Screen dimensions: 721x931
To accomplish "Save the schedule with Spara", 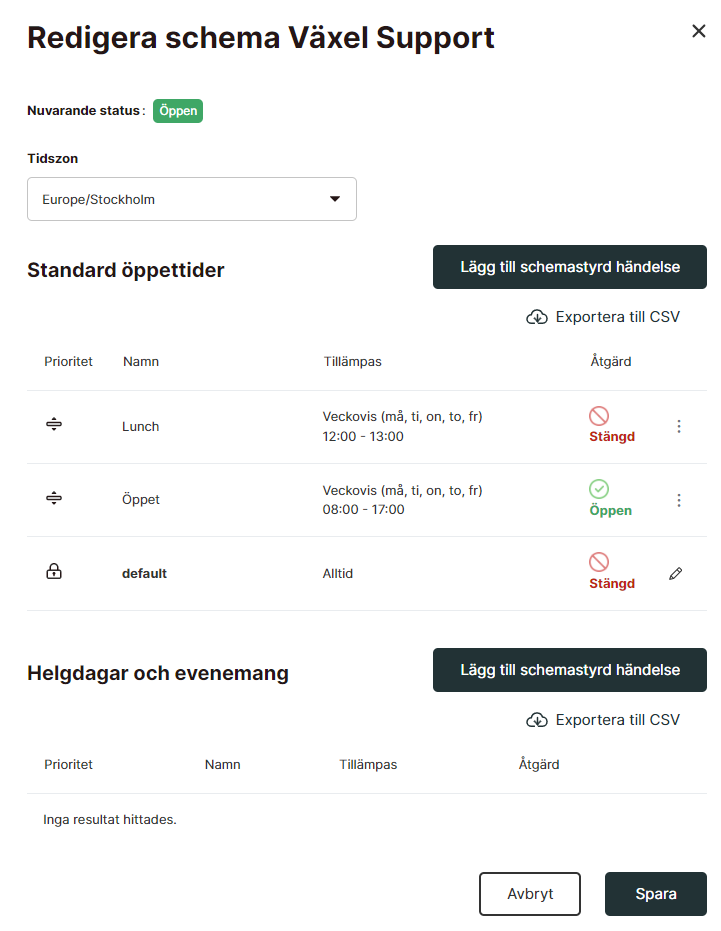I will tap(656, 894).
